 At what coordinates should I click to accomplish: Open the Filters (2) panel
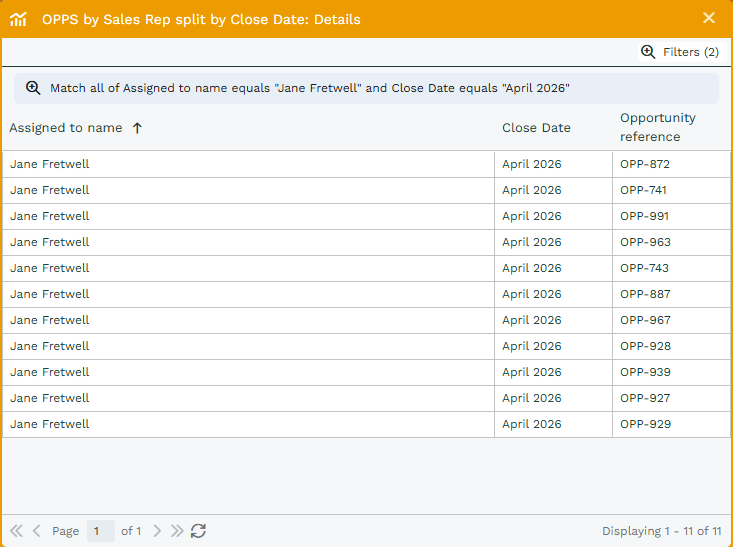tap(680, 52)
